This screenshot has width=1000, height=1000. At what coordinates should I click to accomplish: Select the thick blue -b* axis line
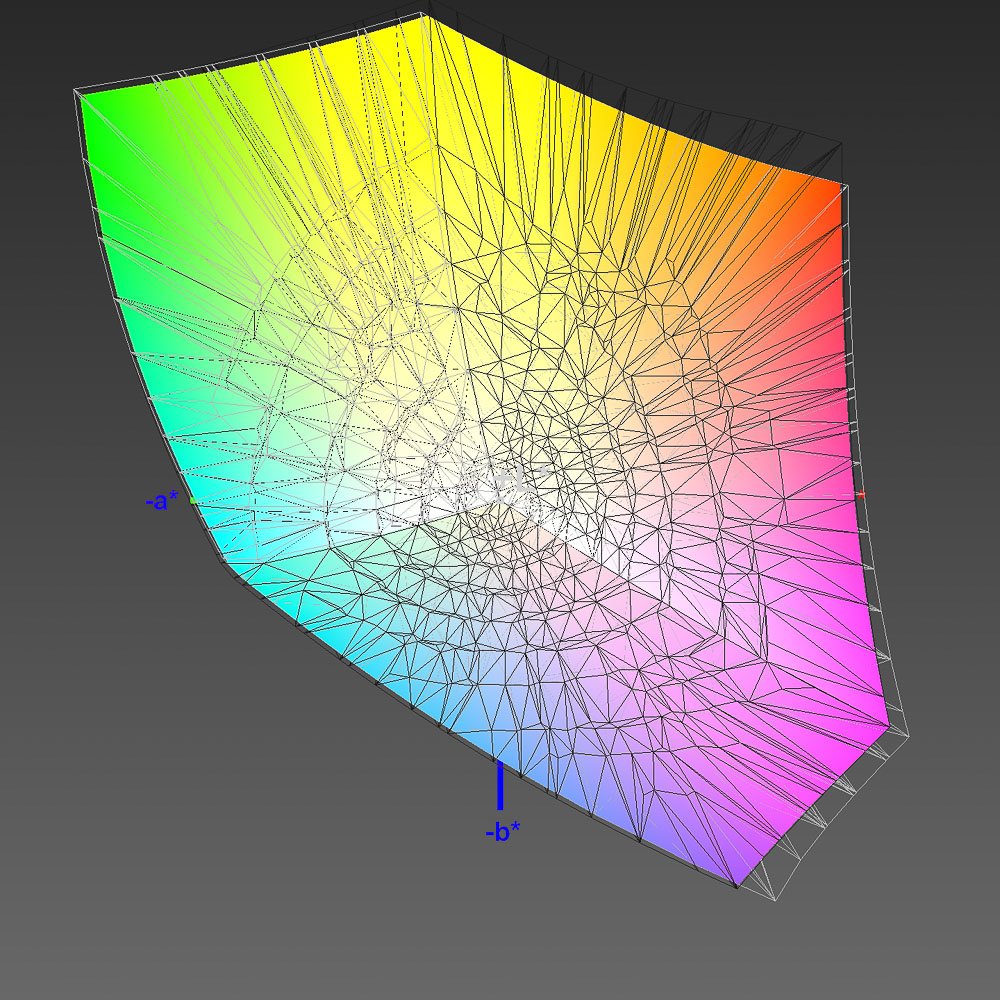[x=500, y=784]
